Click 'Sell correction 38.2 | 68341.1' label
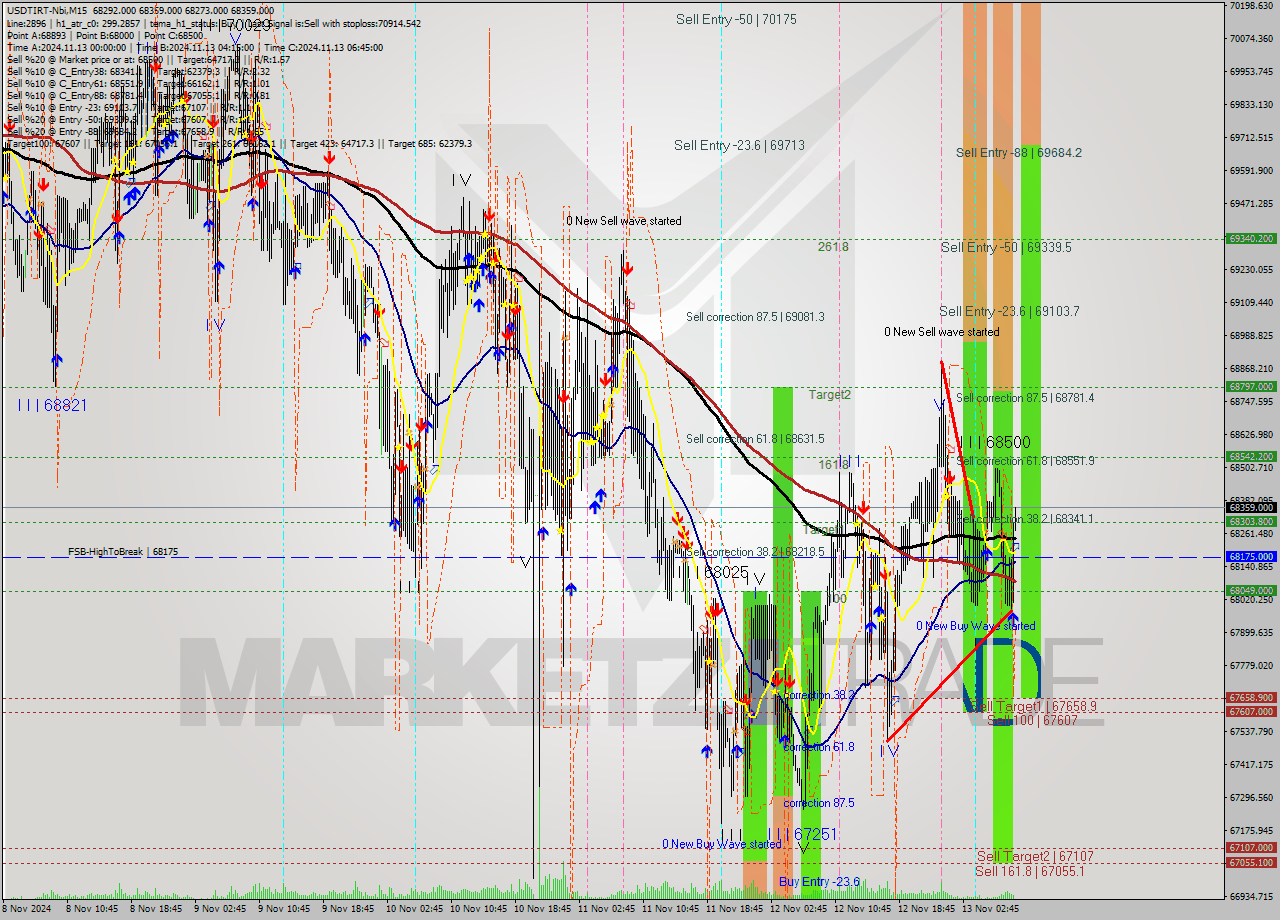This screenshot has height=920, width=1280. click(x=1026, y=519)
